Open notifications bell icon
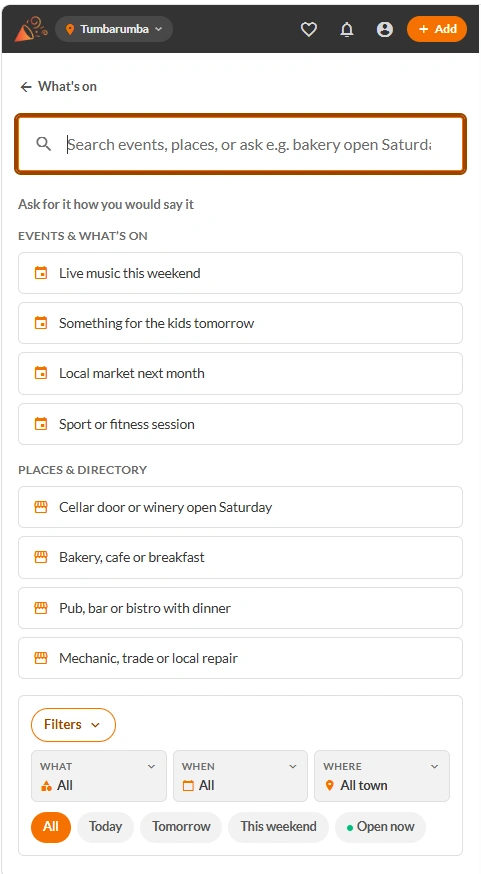481x874 pixels. (x=347, y=30)
